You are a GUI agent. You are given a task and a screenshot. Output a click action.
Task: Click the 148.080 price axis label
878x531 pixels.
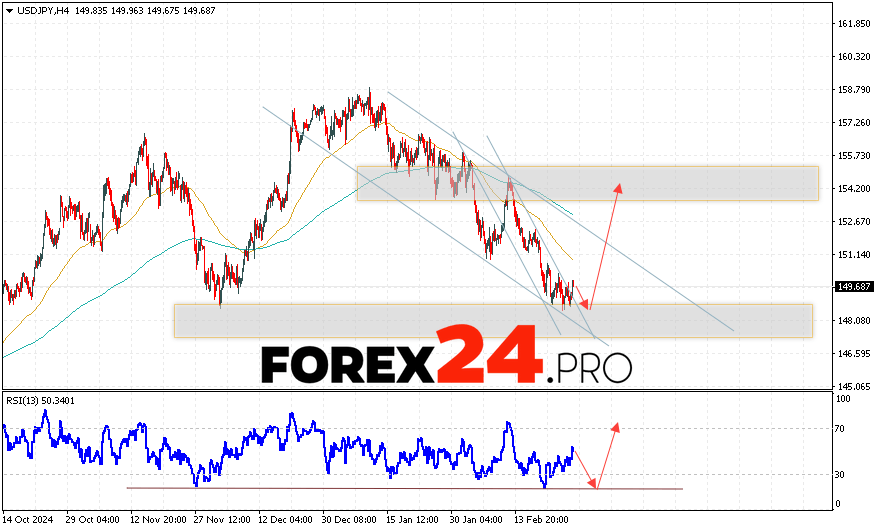[852, 321]
